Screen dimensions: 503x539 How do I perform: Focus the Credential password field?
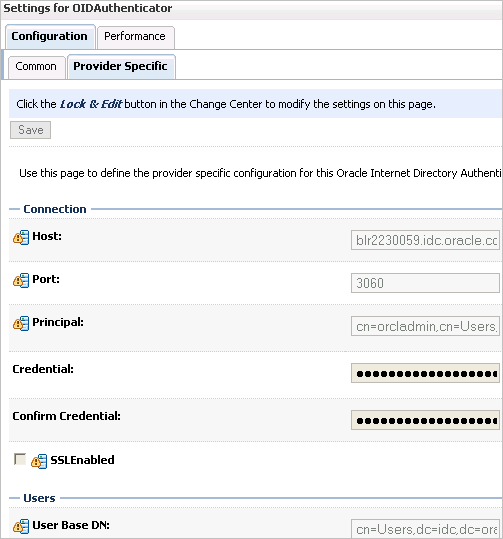(425, 373)
